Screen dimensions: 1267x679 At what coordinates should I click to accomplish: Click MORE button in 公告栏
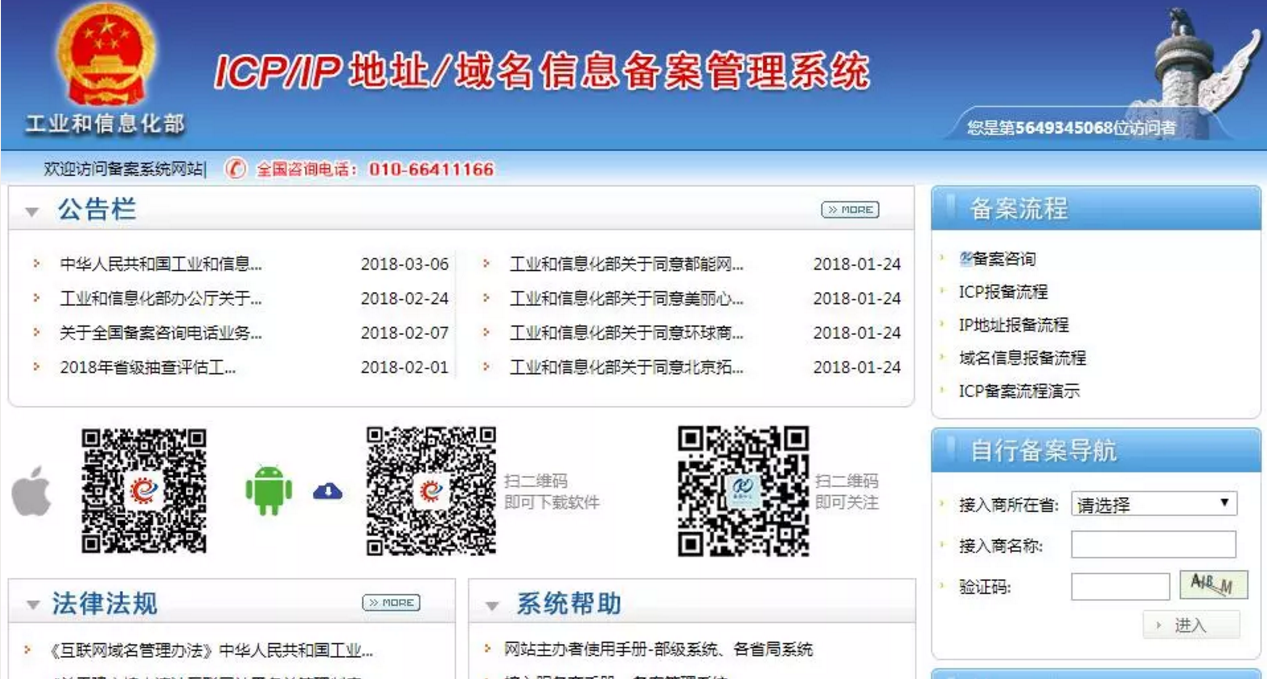(850, 210)
